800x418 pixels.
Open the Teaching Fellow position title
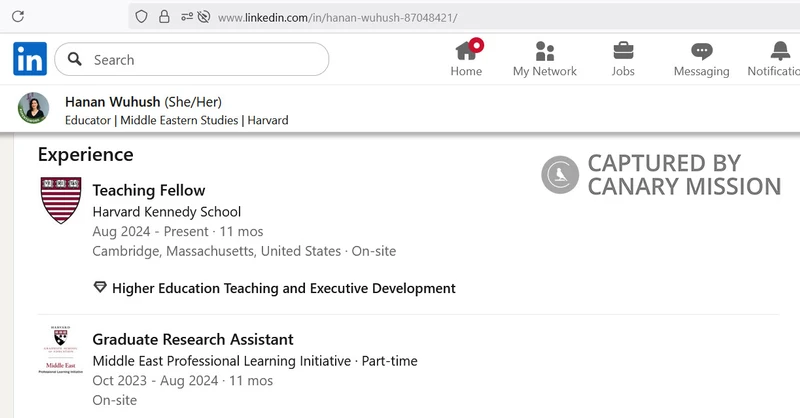(148, 190)
